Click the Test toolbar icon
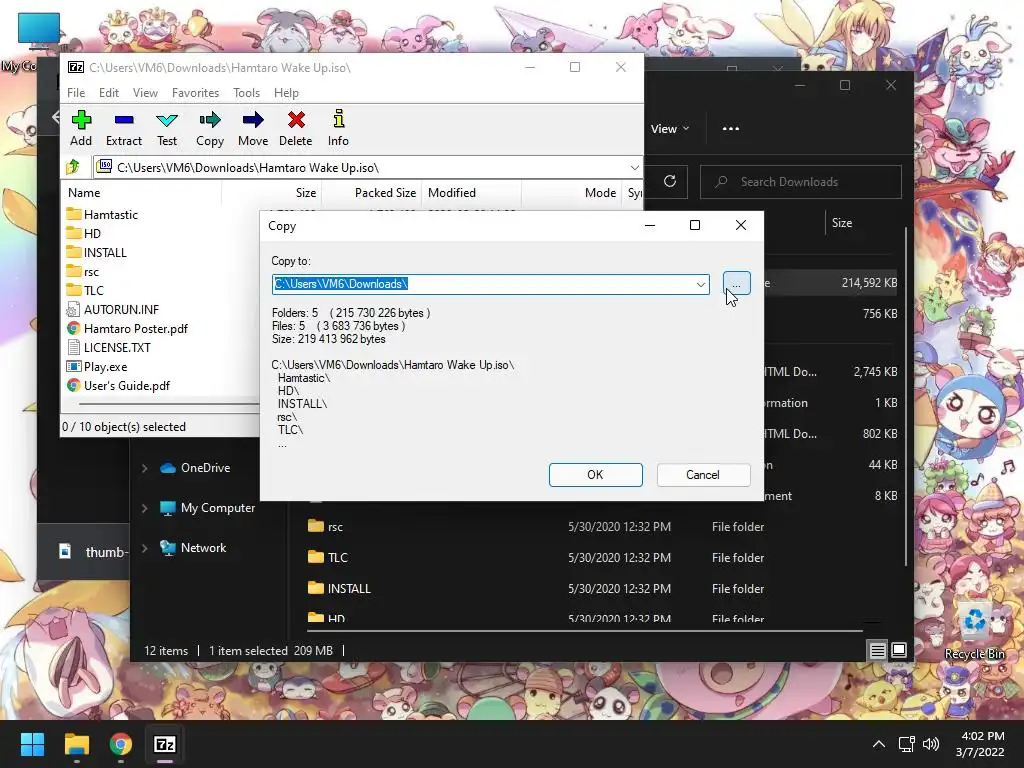 tap(167, 128)
